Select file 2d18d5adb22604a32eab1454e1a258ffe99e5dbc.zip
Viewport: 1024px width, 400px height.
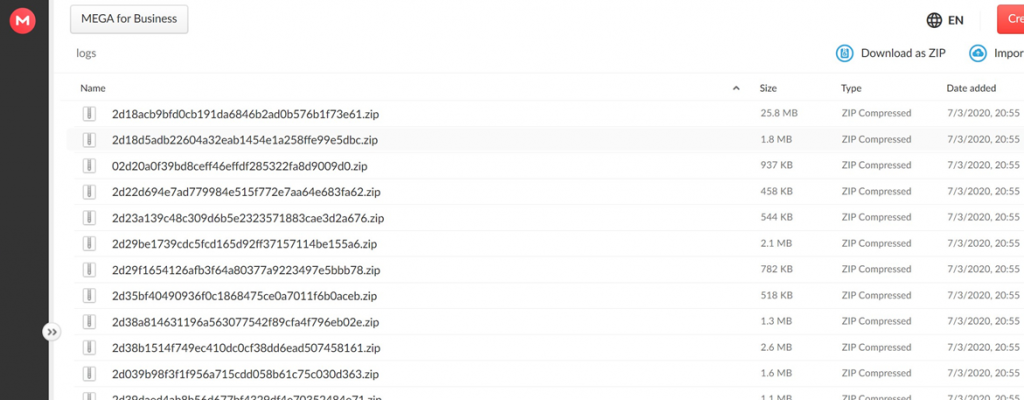click(x=245, y=140)
